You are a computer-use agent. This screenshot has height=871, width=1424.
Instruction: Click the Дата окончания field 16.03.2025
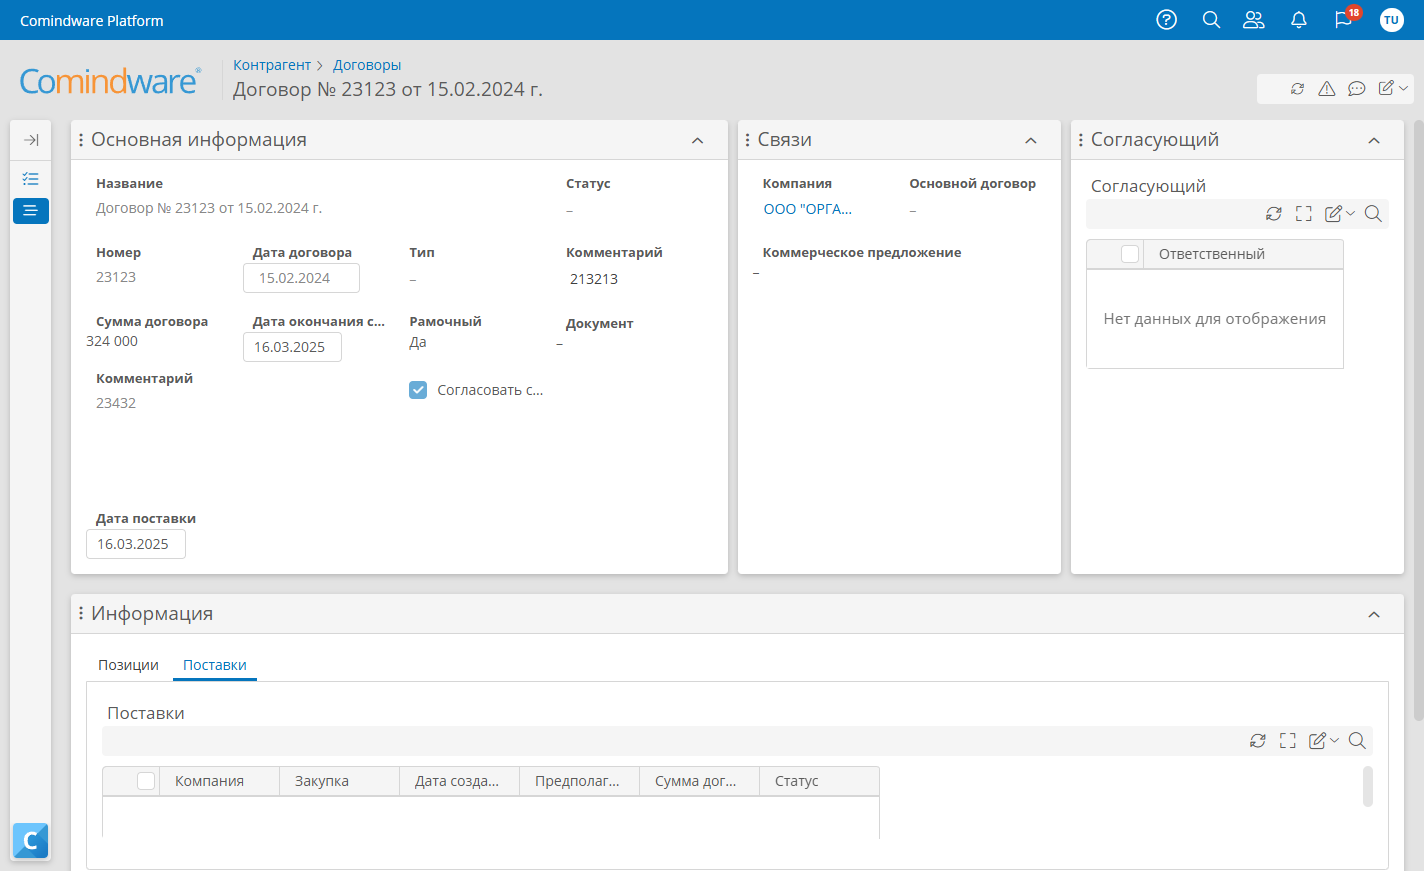click(292, 347)
